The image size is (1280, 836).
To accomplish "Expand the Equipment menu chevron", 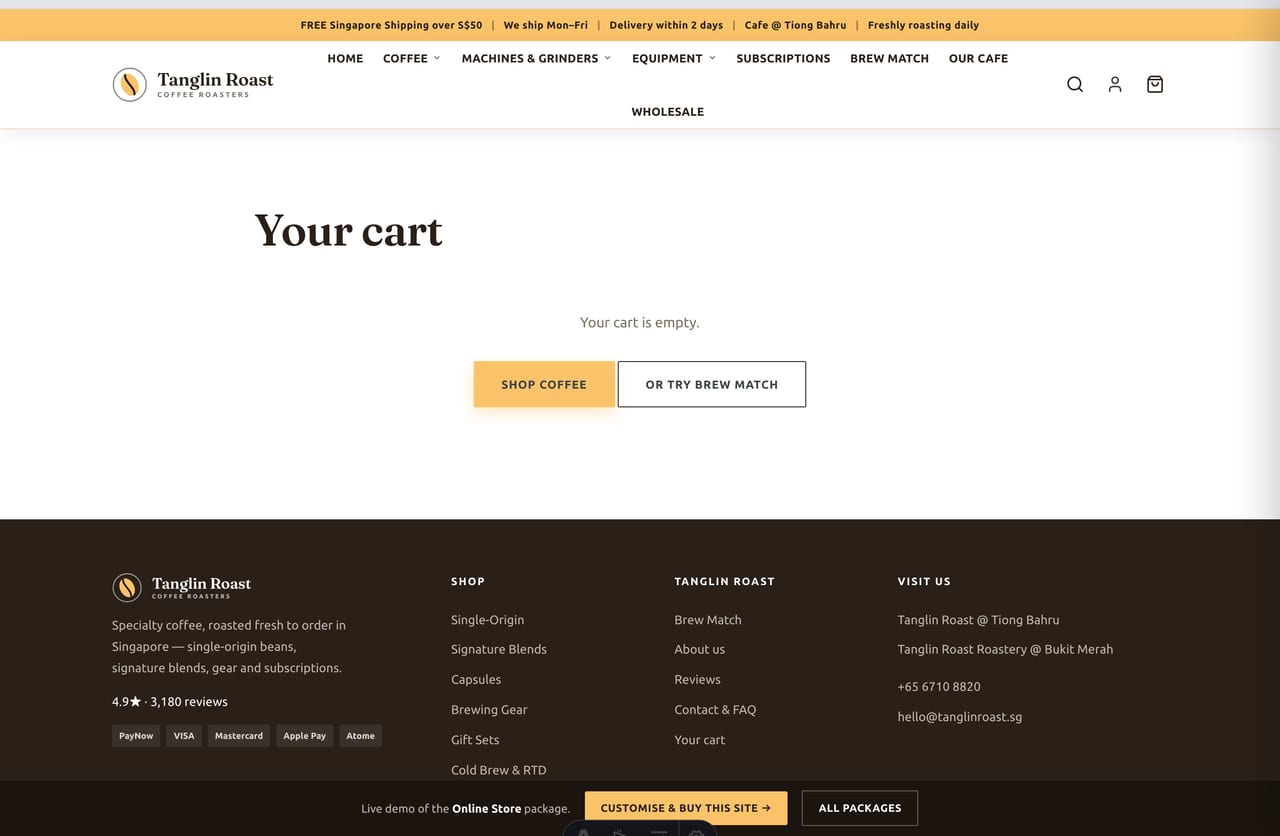I will click(x=712, y=58).
